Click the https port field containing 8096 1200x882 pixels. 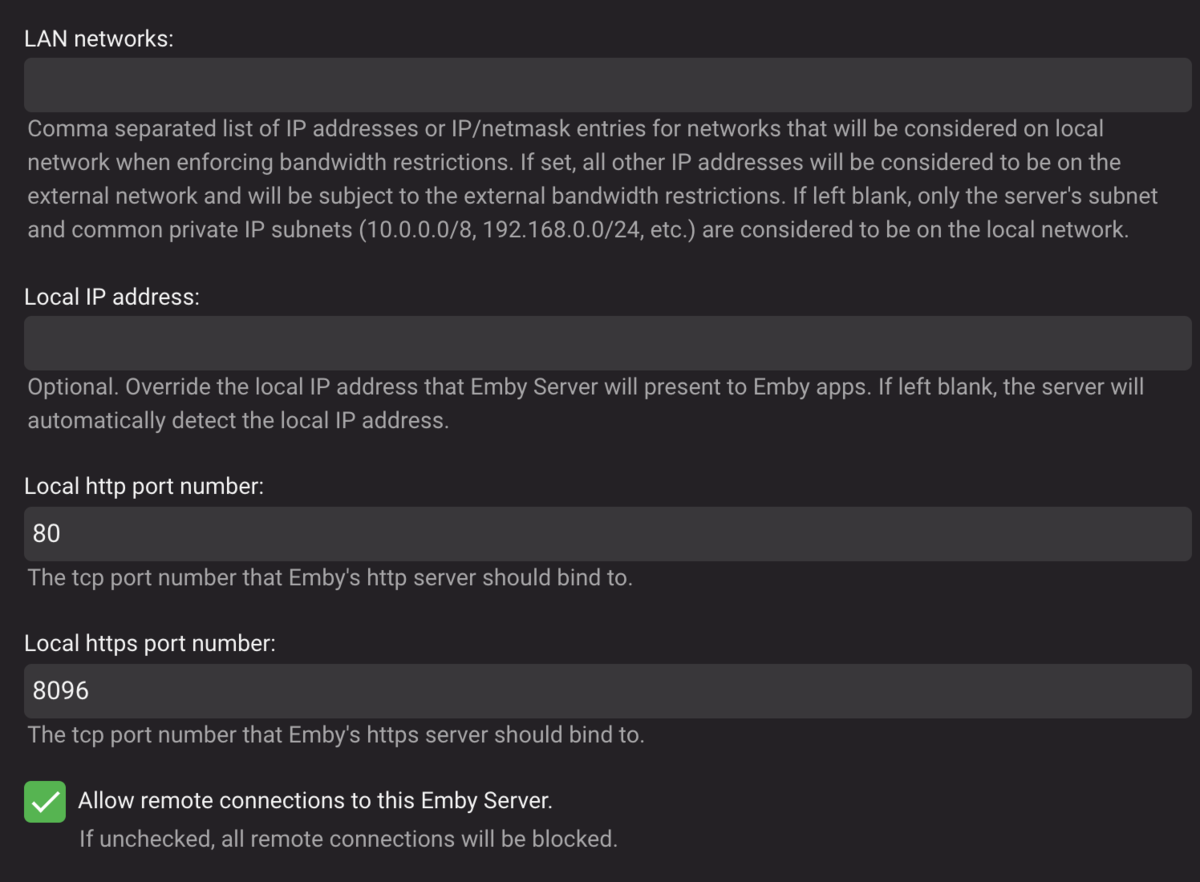[607, 691]
